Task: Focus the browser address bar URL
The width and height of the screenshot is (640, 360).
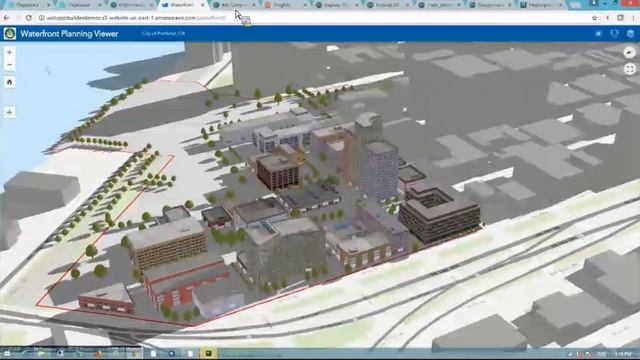Action: click(136, 18)
